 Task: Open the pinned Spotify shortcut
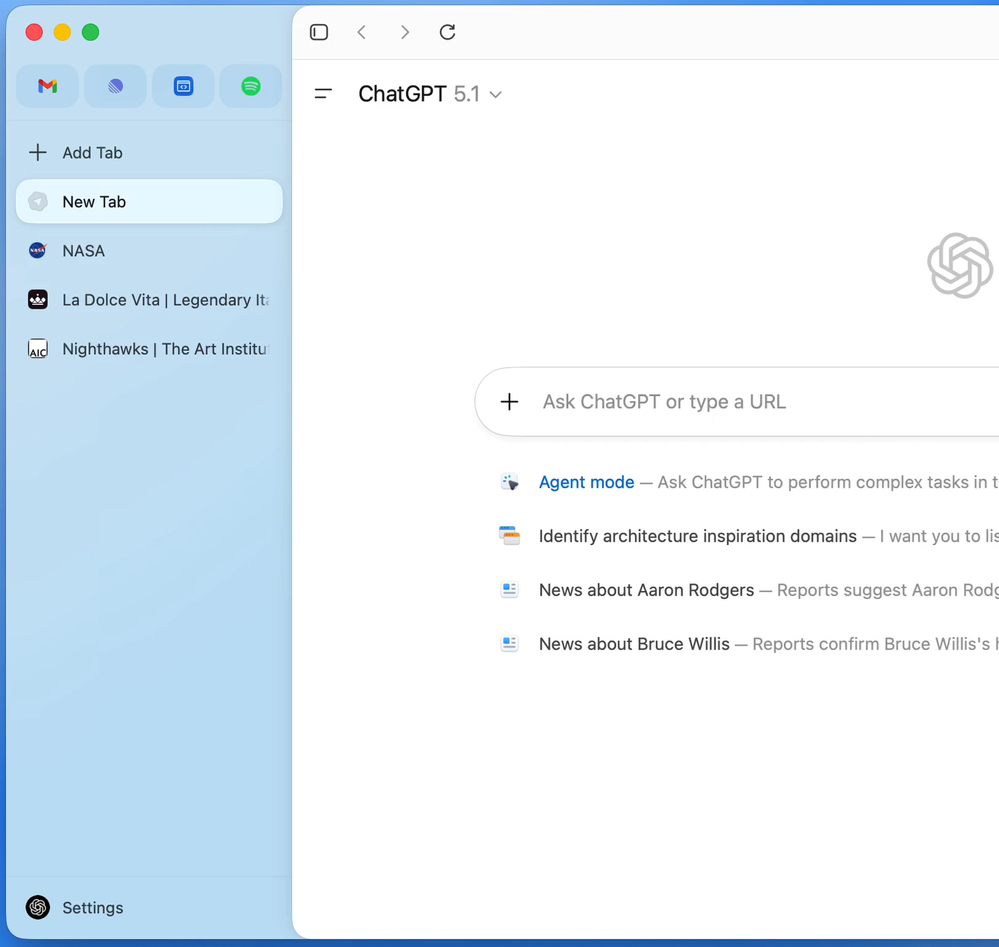pyautogui.click(x=251, y=87)
